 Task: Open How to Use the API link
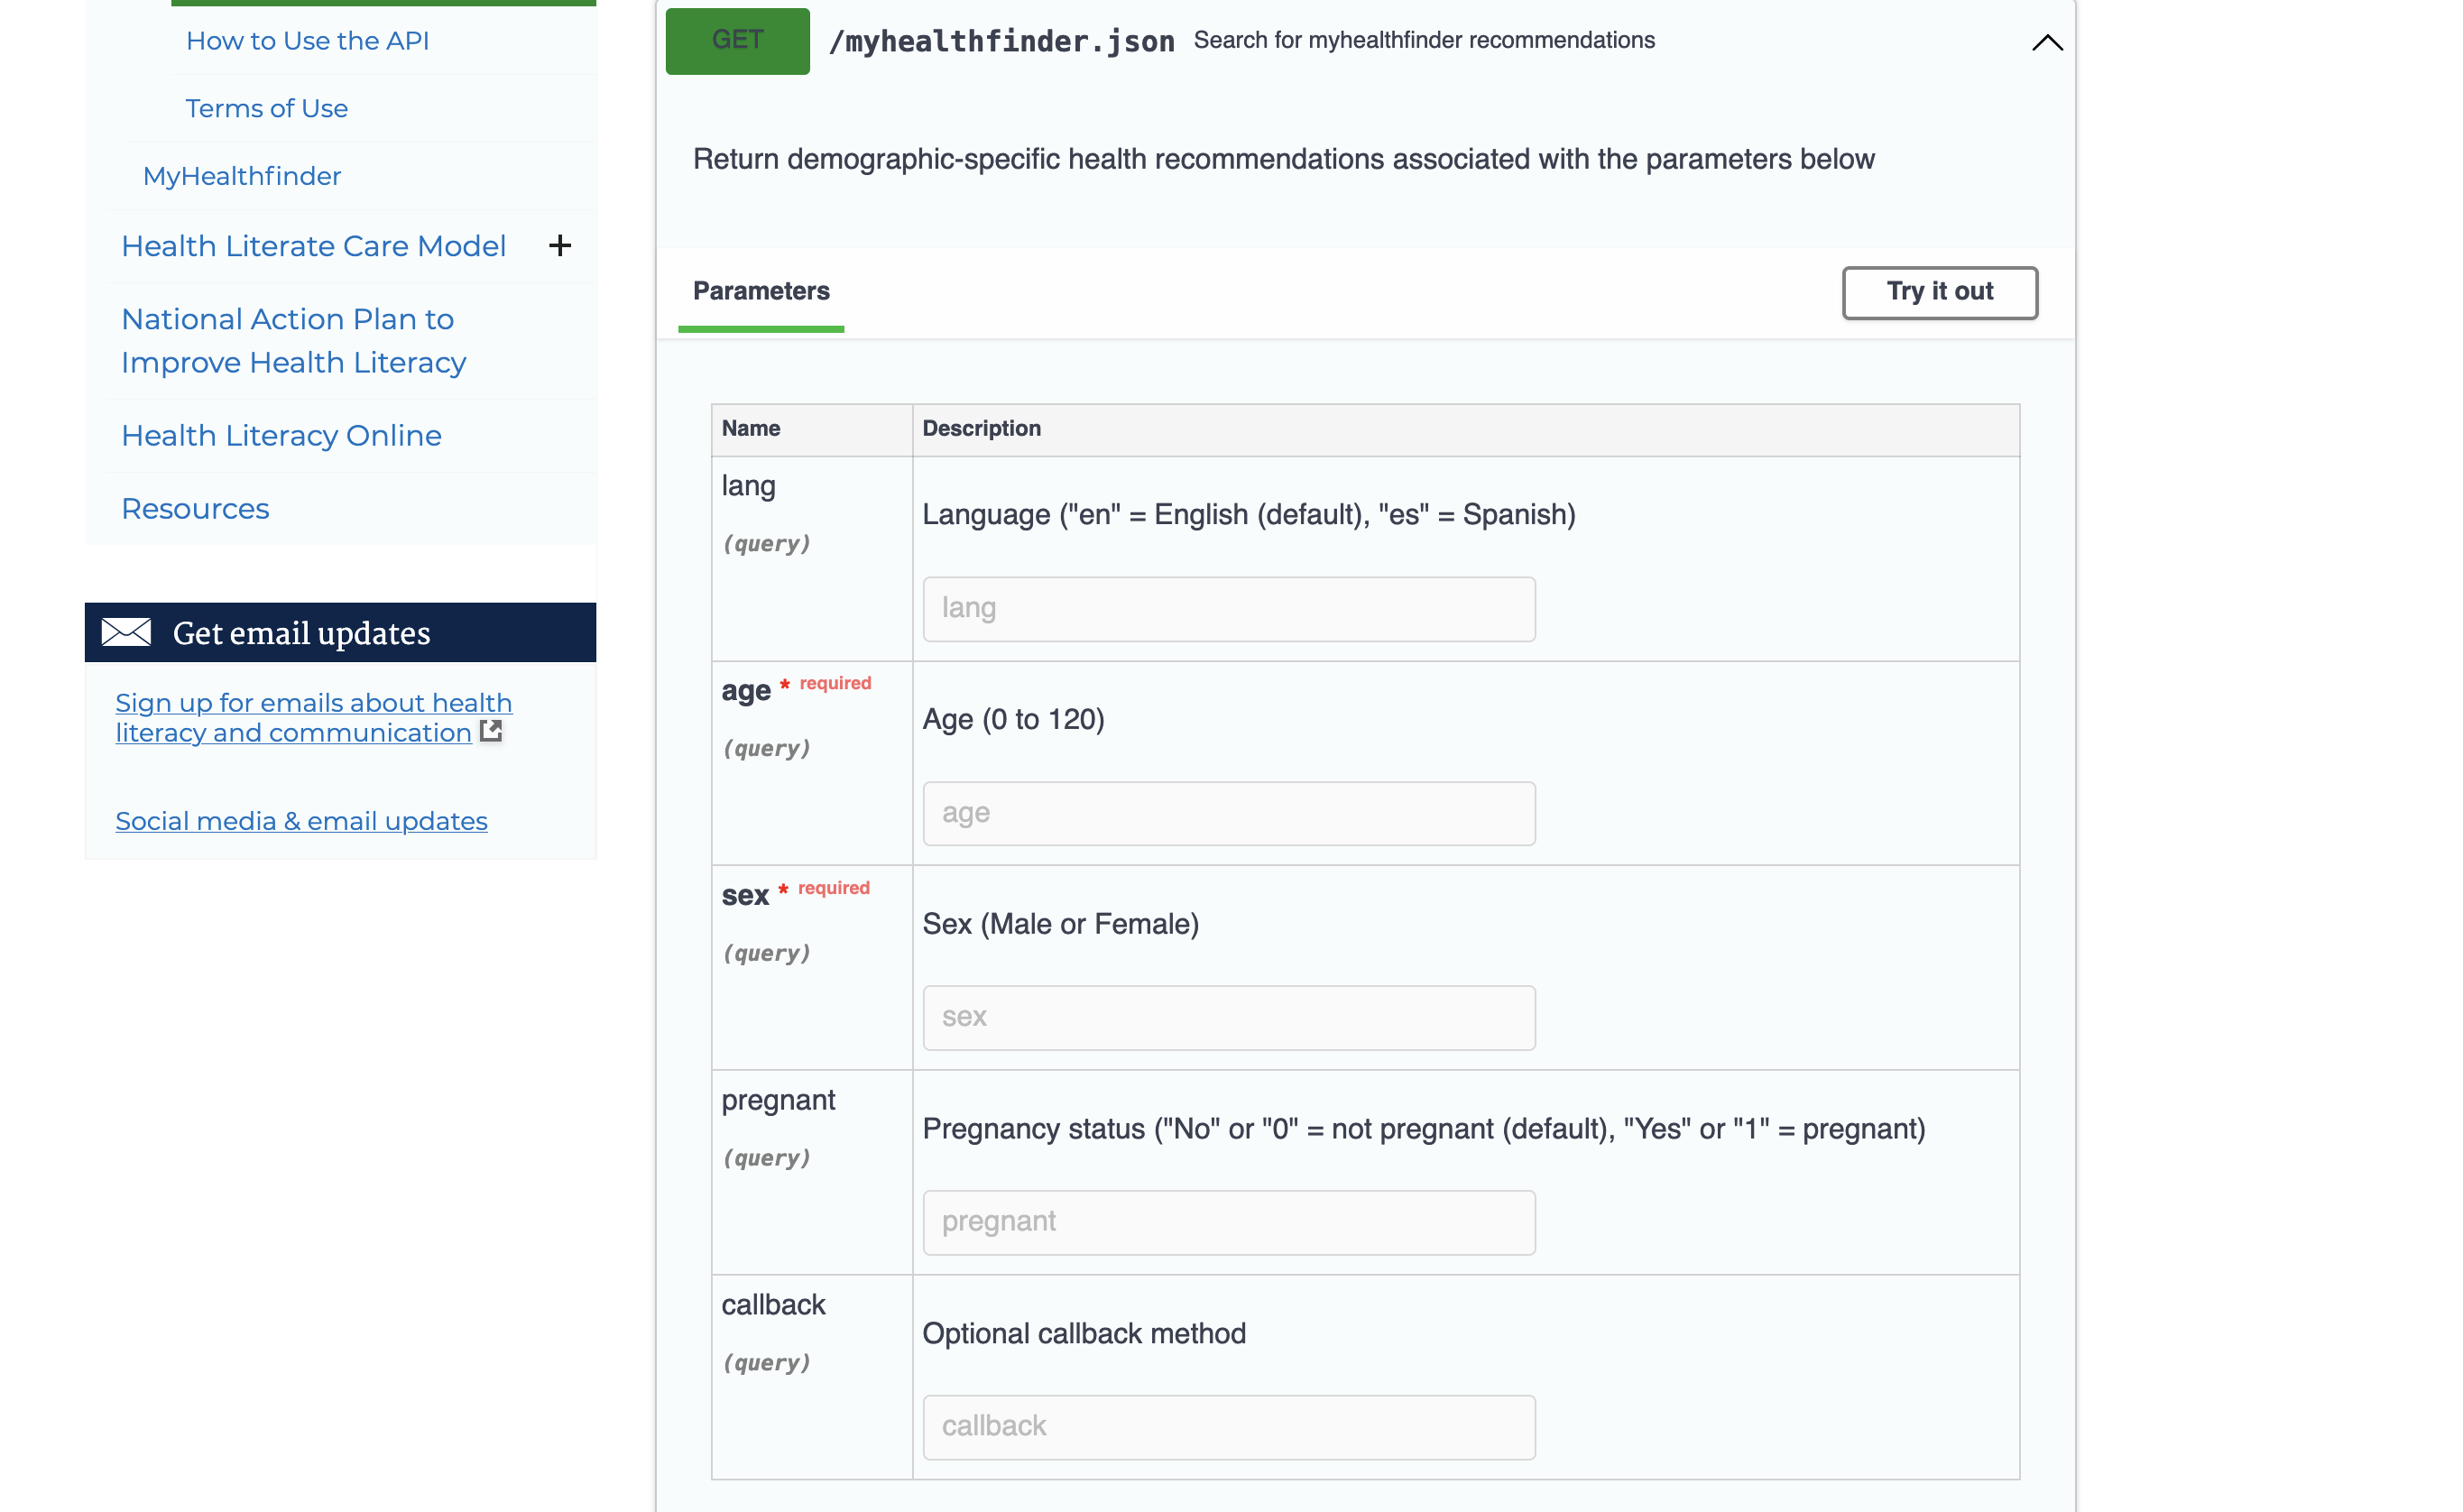point(307,41)
